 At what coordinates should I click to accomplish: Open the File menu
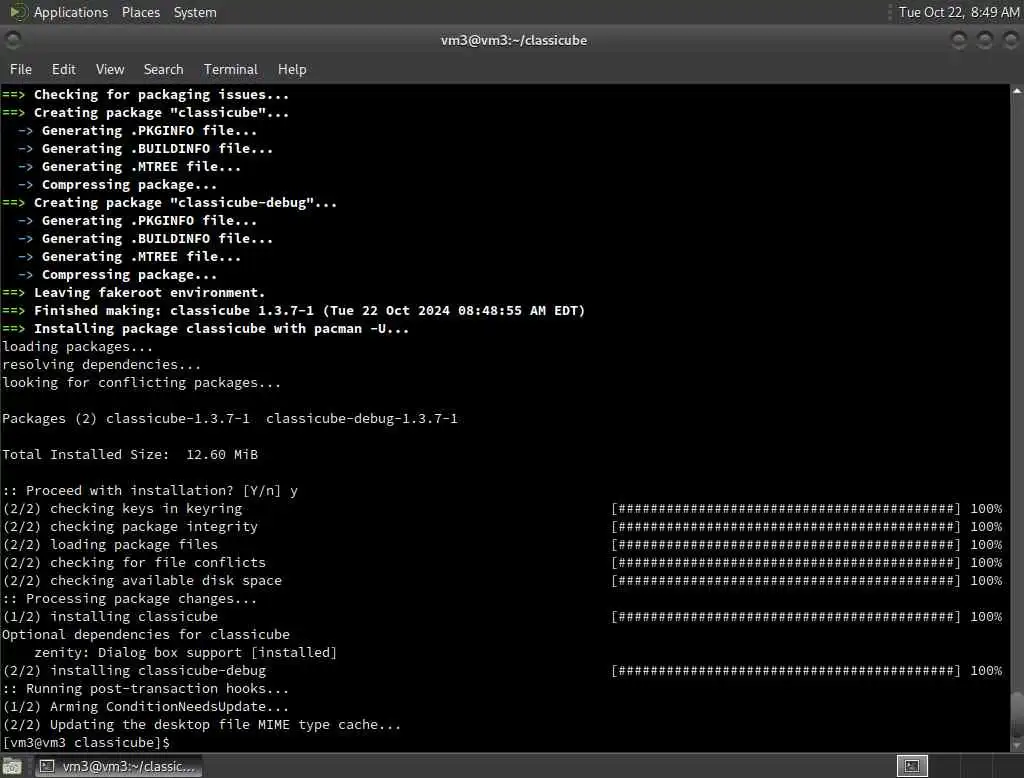tap(21, 69)
